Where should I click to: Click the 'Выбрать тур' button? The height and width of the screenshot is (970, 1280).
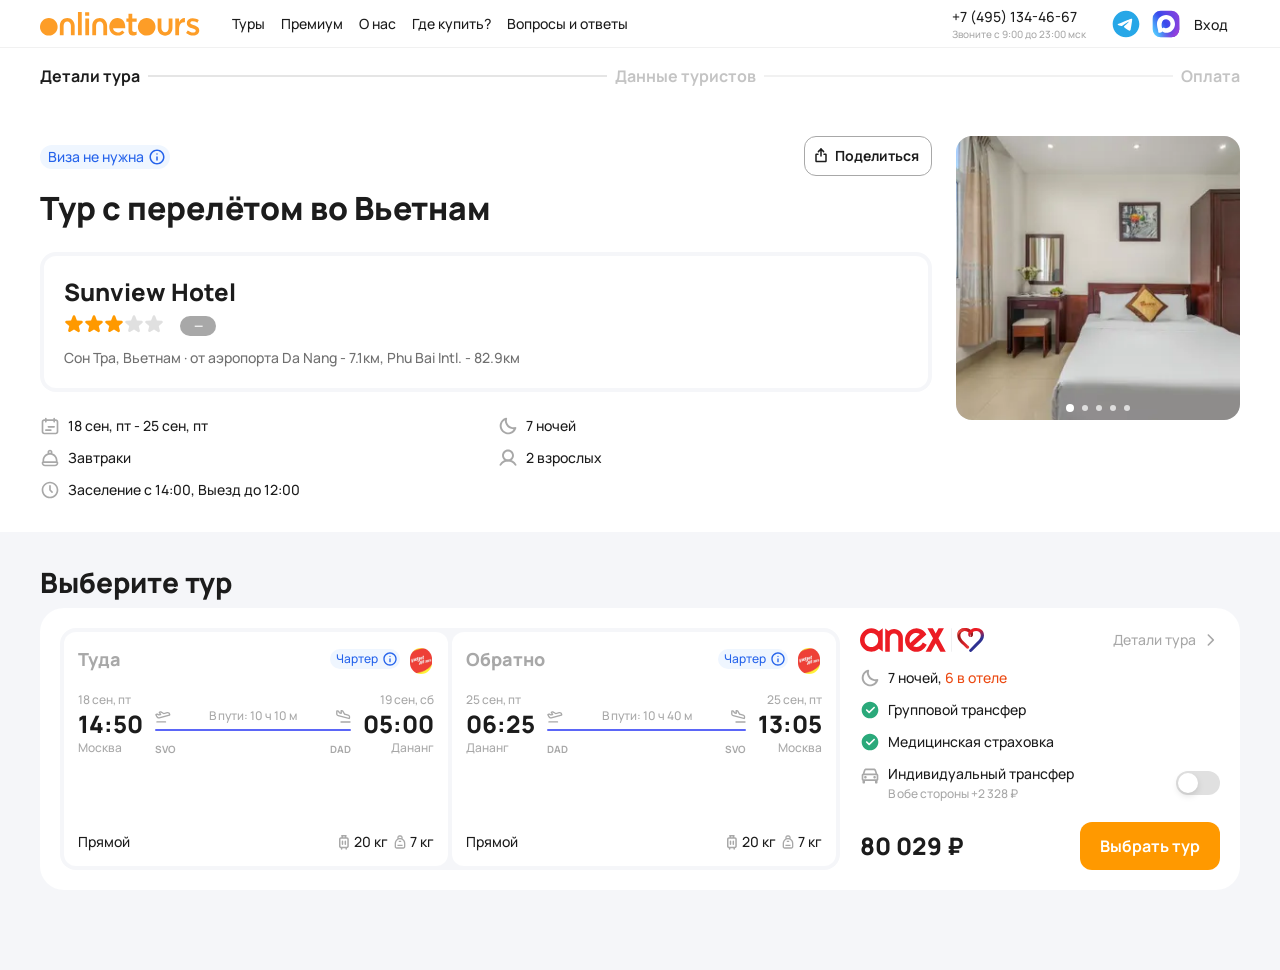point(1150,846)
